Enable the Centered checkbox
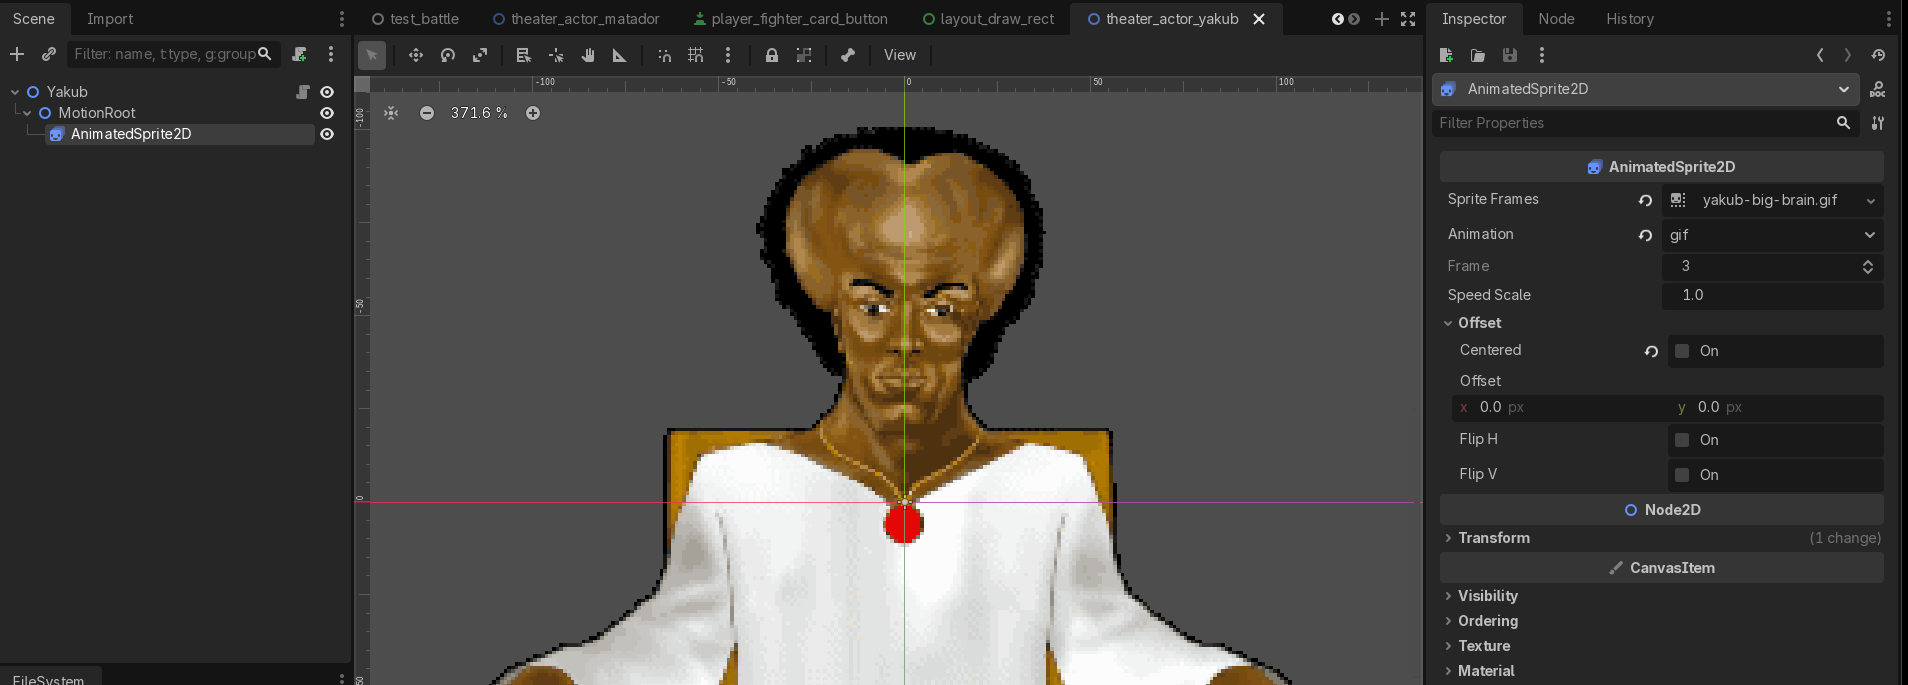The width and height of the screenshot is (1908, 685). 1683,351
